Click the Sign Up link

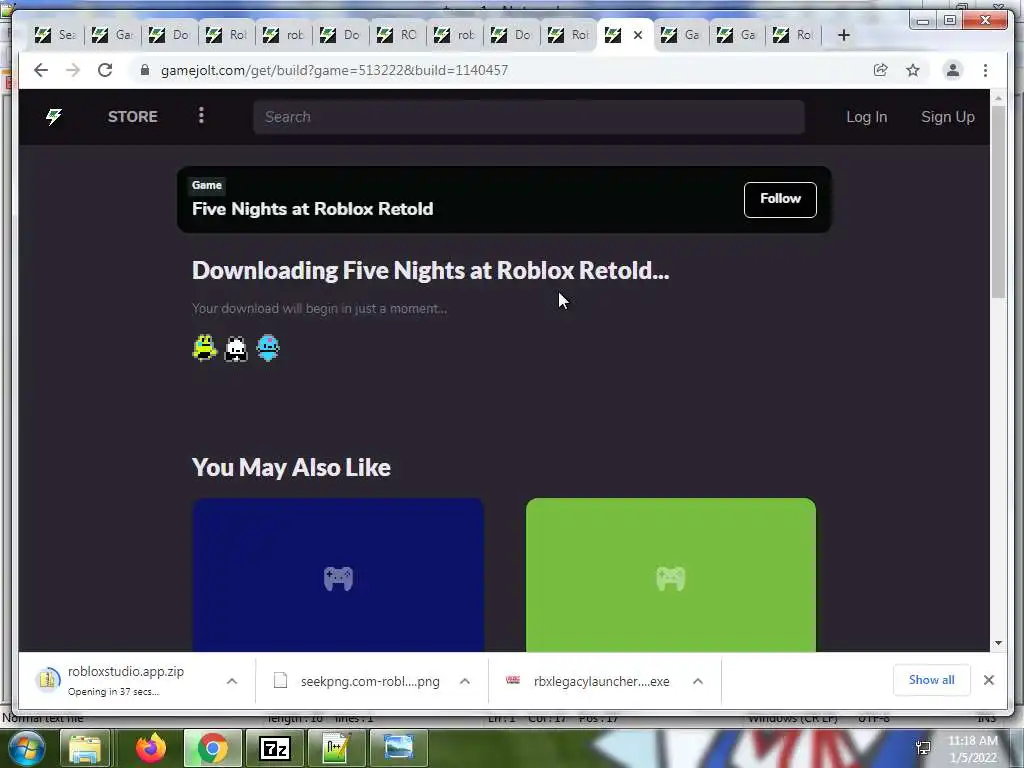pos(948,117)
